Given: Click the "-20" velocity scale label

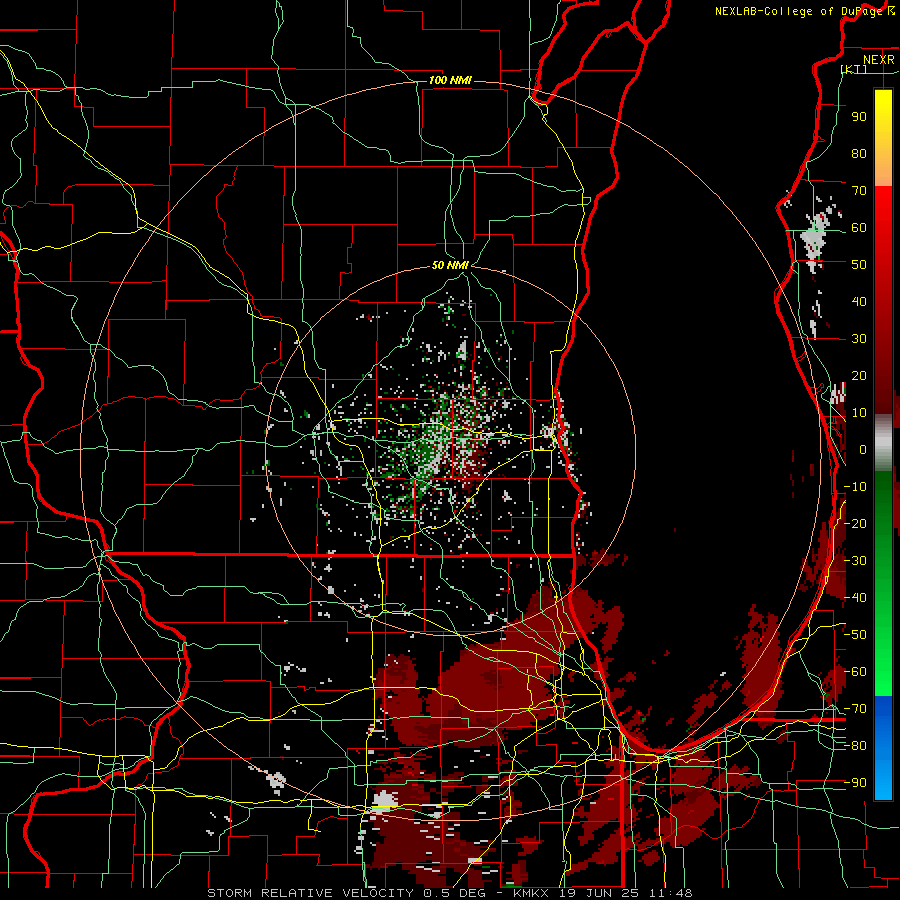Looking at the screenshot, I should (855, 523).
